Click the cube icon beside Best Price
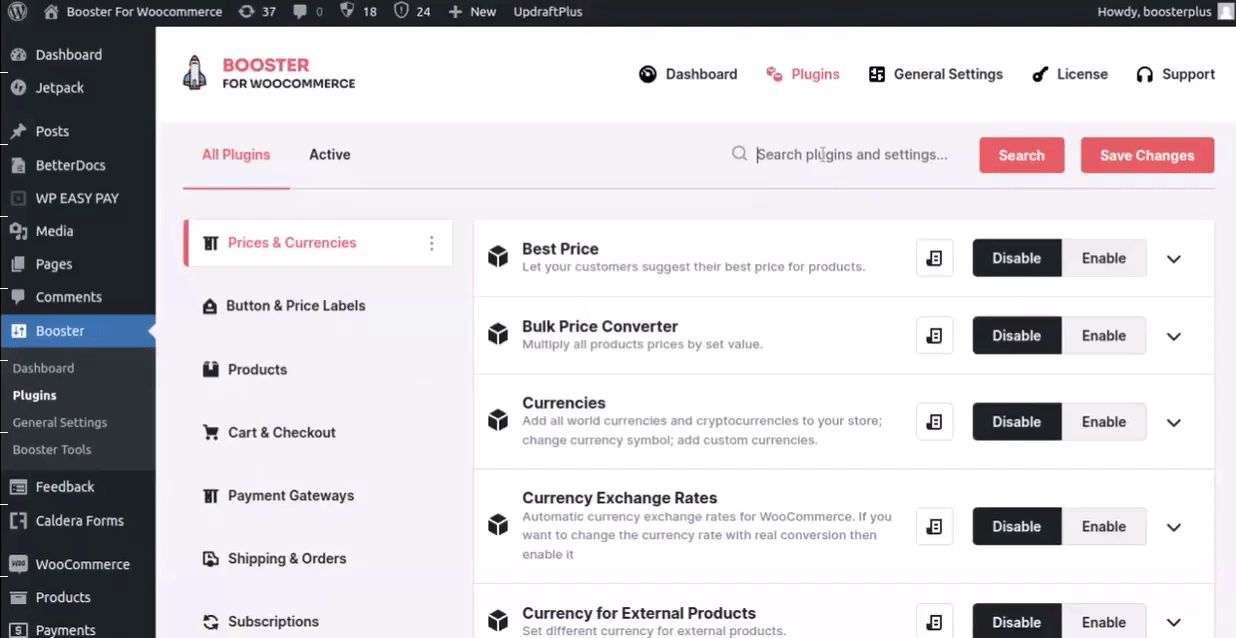 coord(498,257)
